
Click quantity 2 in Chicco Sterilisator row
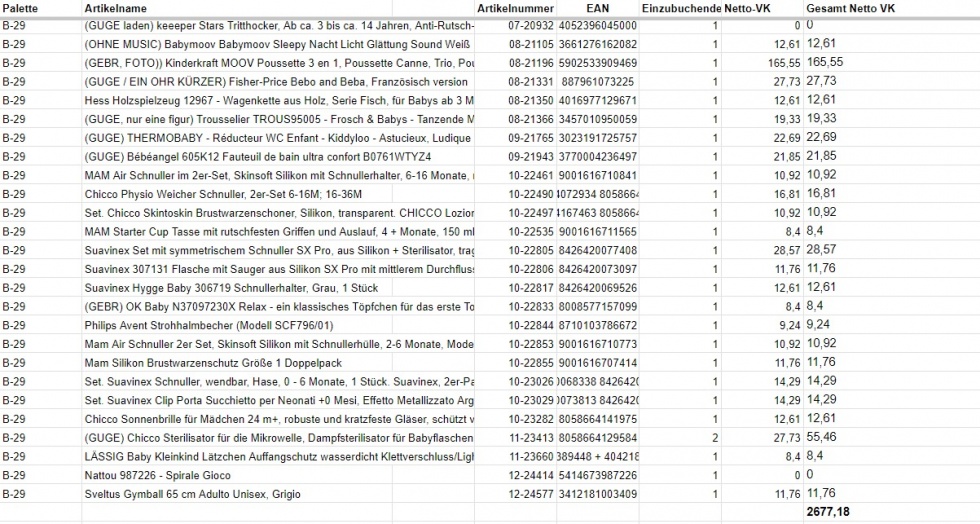pyautogui.click(x=715, y=438)
